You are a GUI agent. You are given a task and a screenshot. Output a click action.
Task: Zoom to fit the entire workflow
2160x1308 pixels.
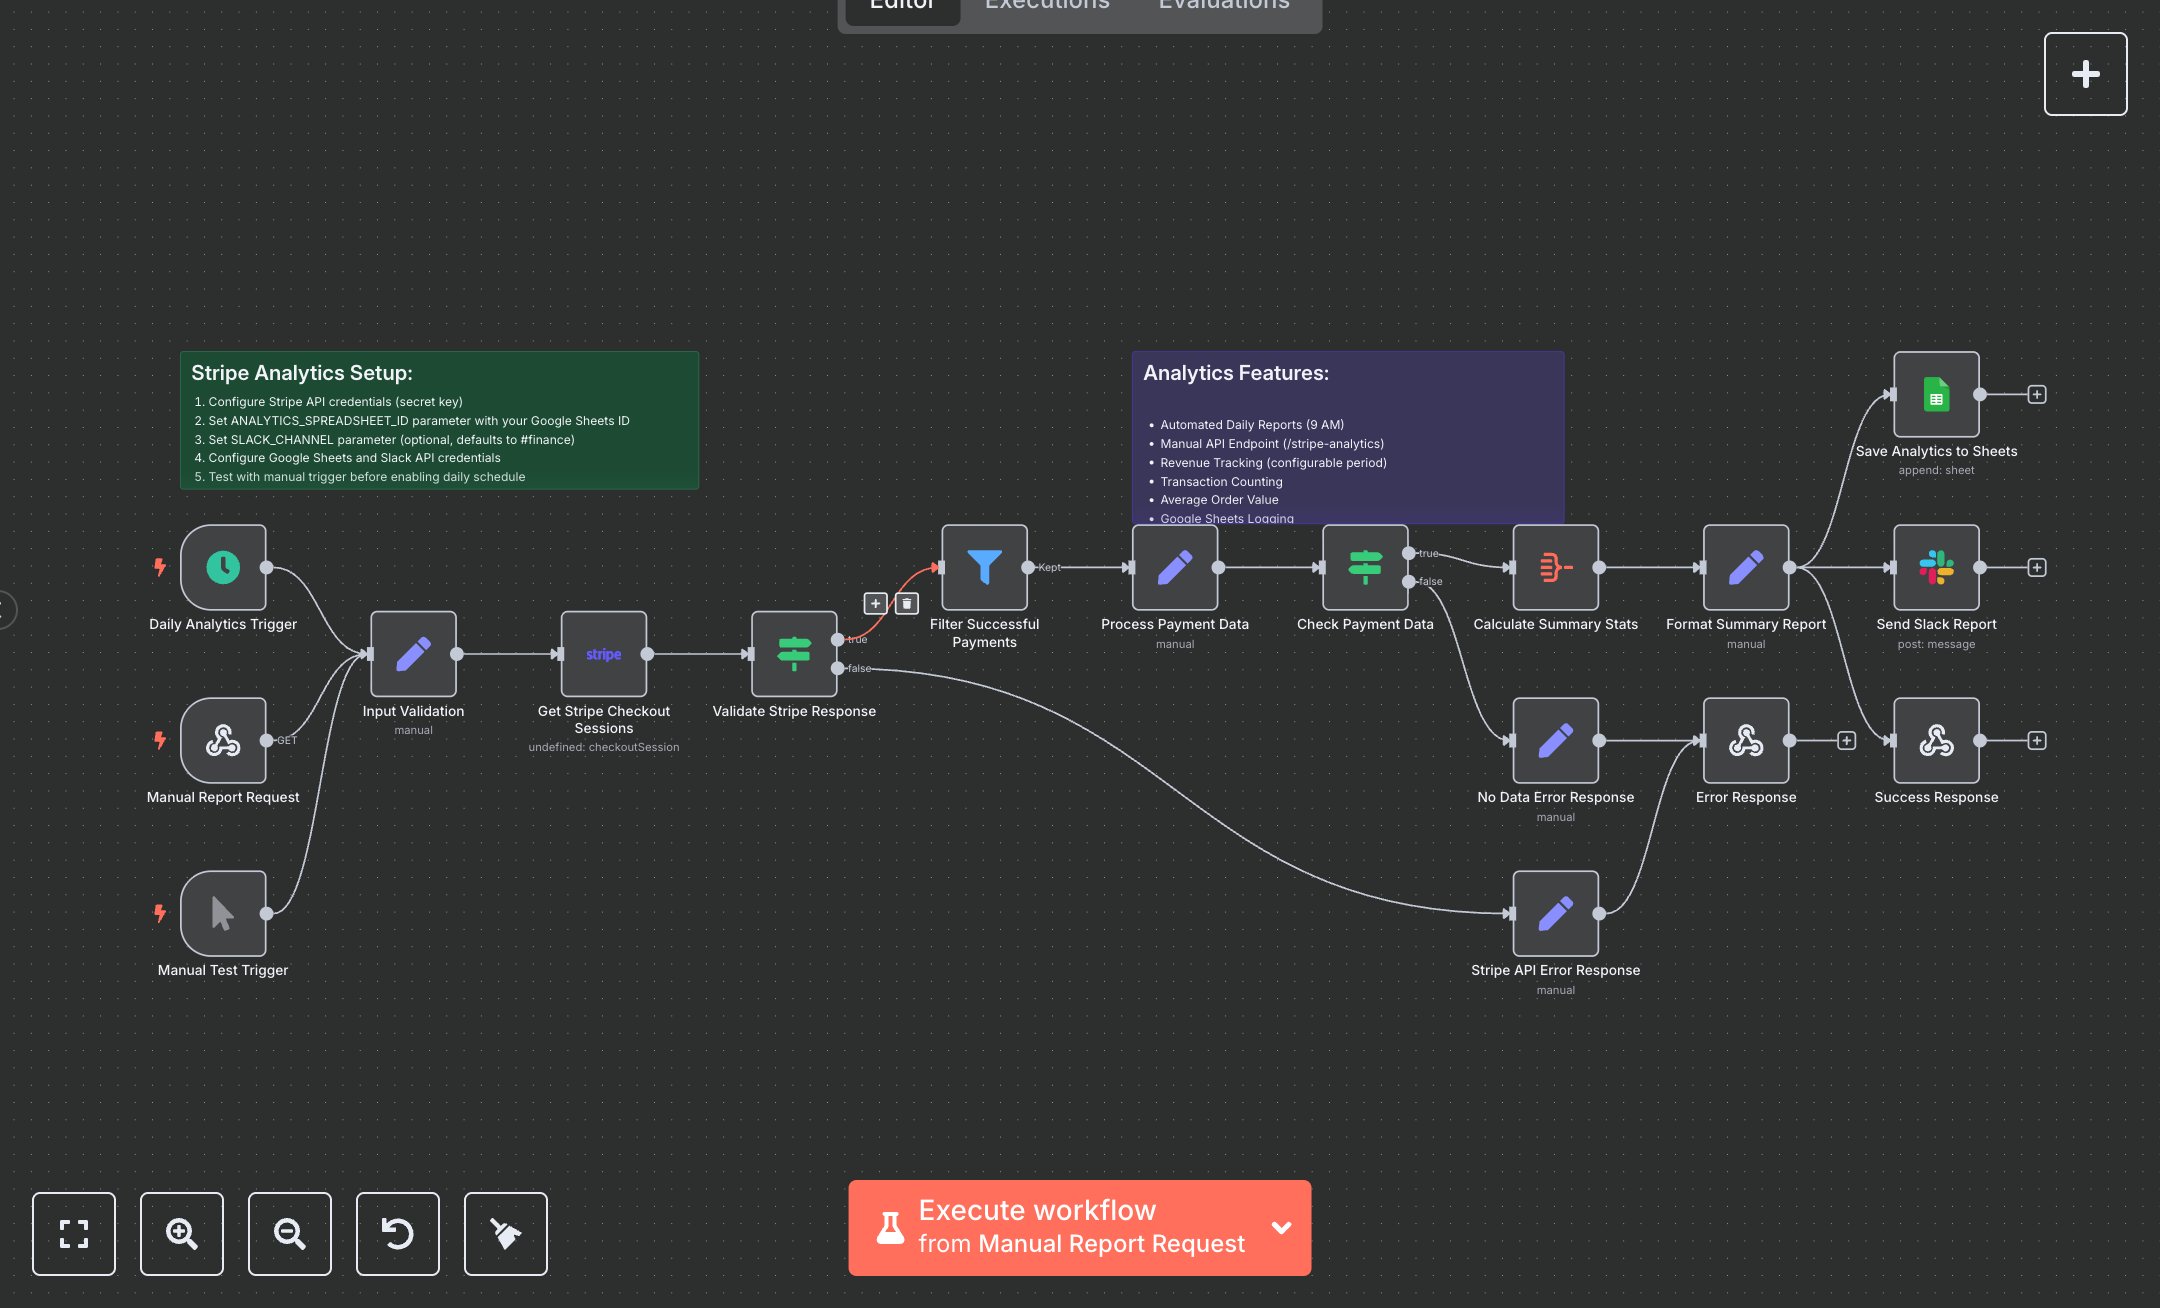pyautogui.click(x=73, y=1234)
